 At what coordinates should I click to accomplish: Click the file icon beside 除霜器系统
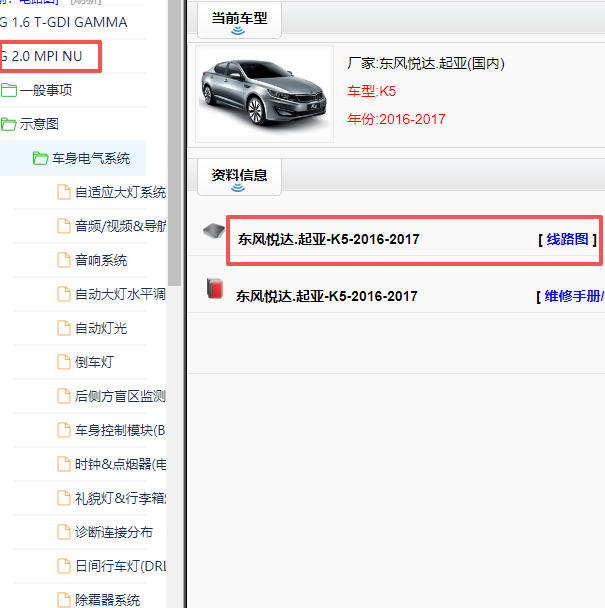point(64,600)
